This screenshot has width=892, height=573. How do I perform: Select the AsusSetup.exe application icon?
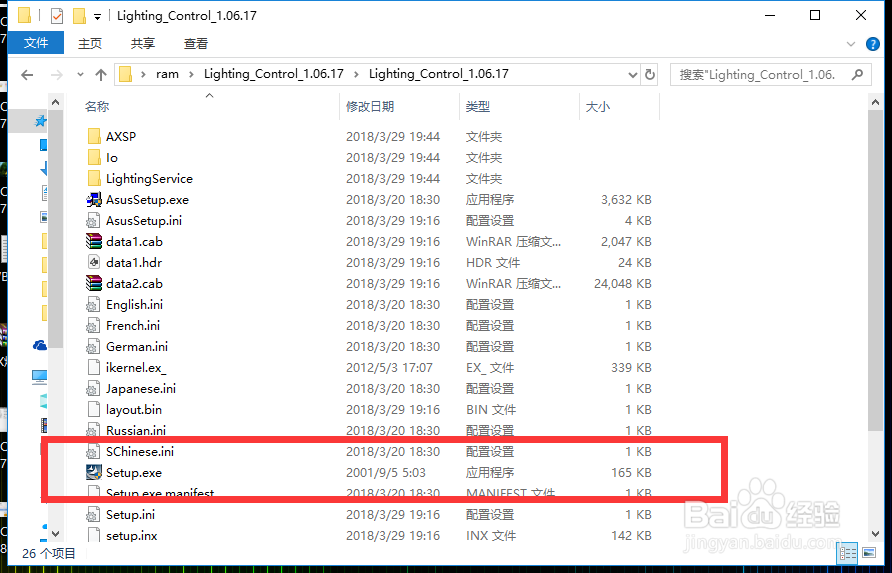pos(94,200)
